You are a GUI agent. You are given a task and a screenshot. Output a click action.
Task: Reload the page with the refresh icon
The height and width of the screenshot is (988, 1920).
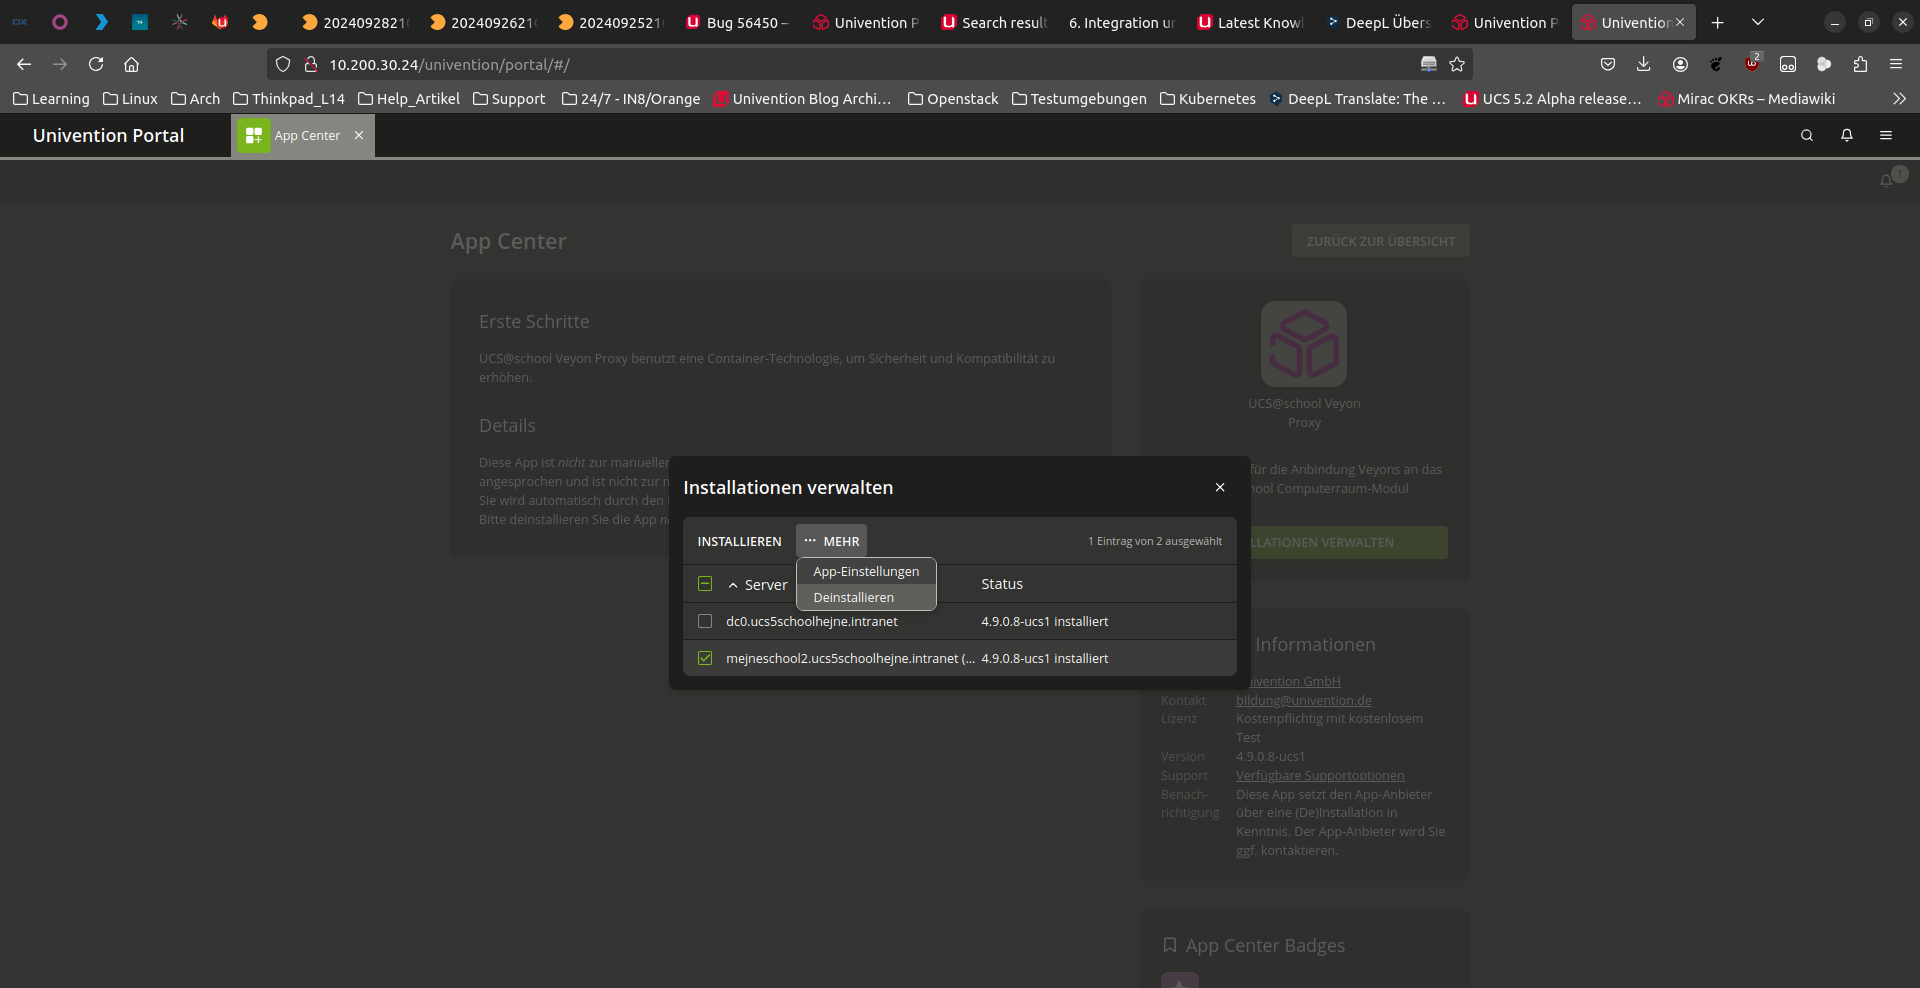pyautogui.click(x=96, y=64)
